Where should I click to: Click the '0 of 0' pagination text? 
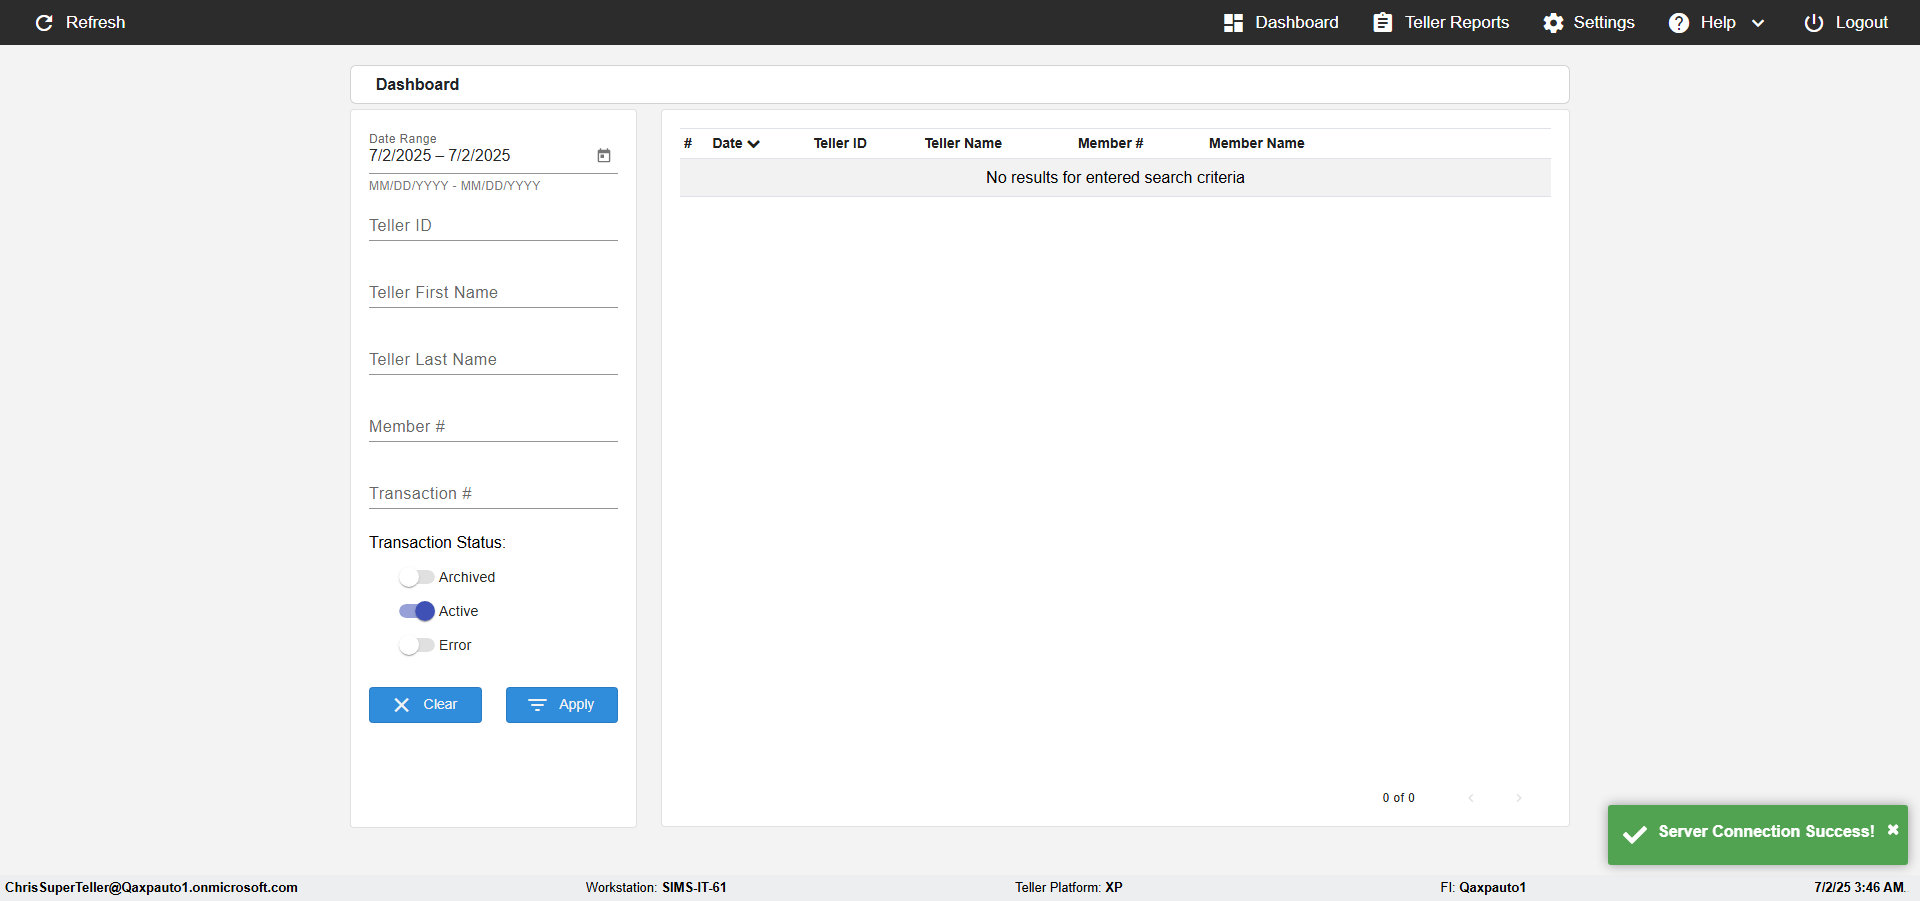[x=1398, y=798]
